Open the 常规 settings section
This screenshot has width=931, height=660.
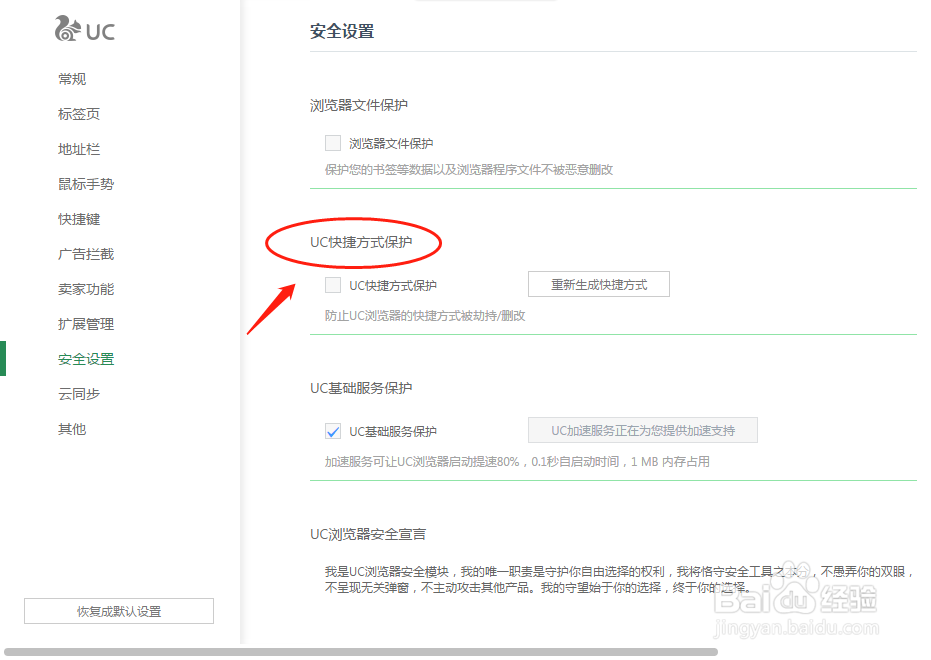[x=72, y=79]
